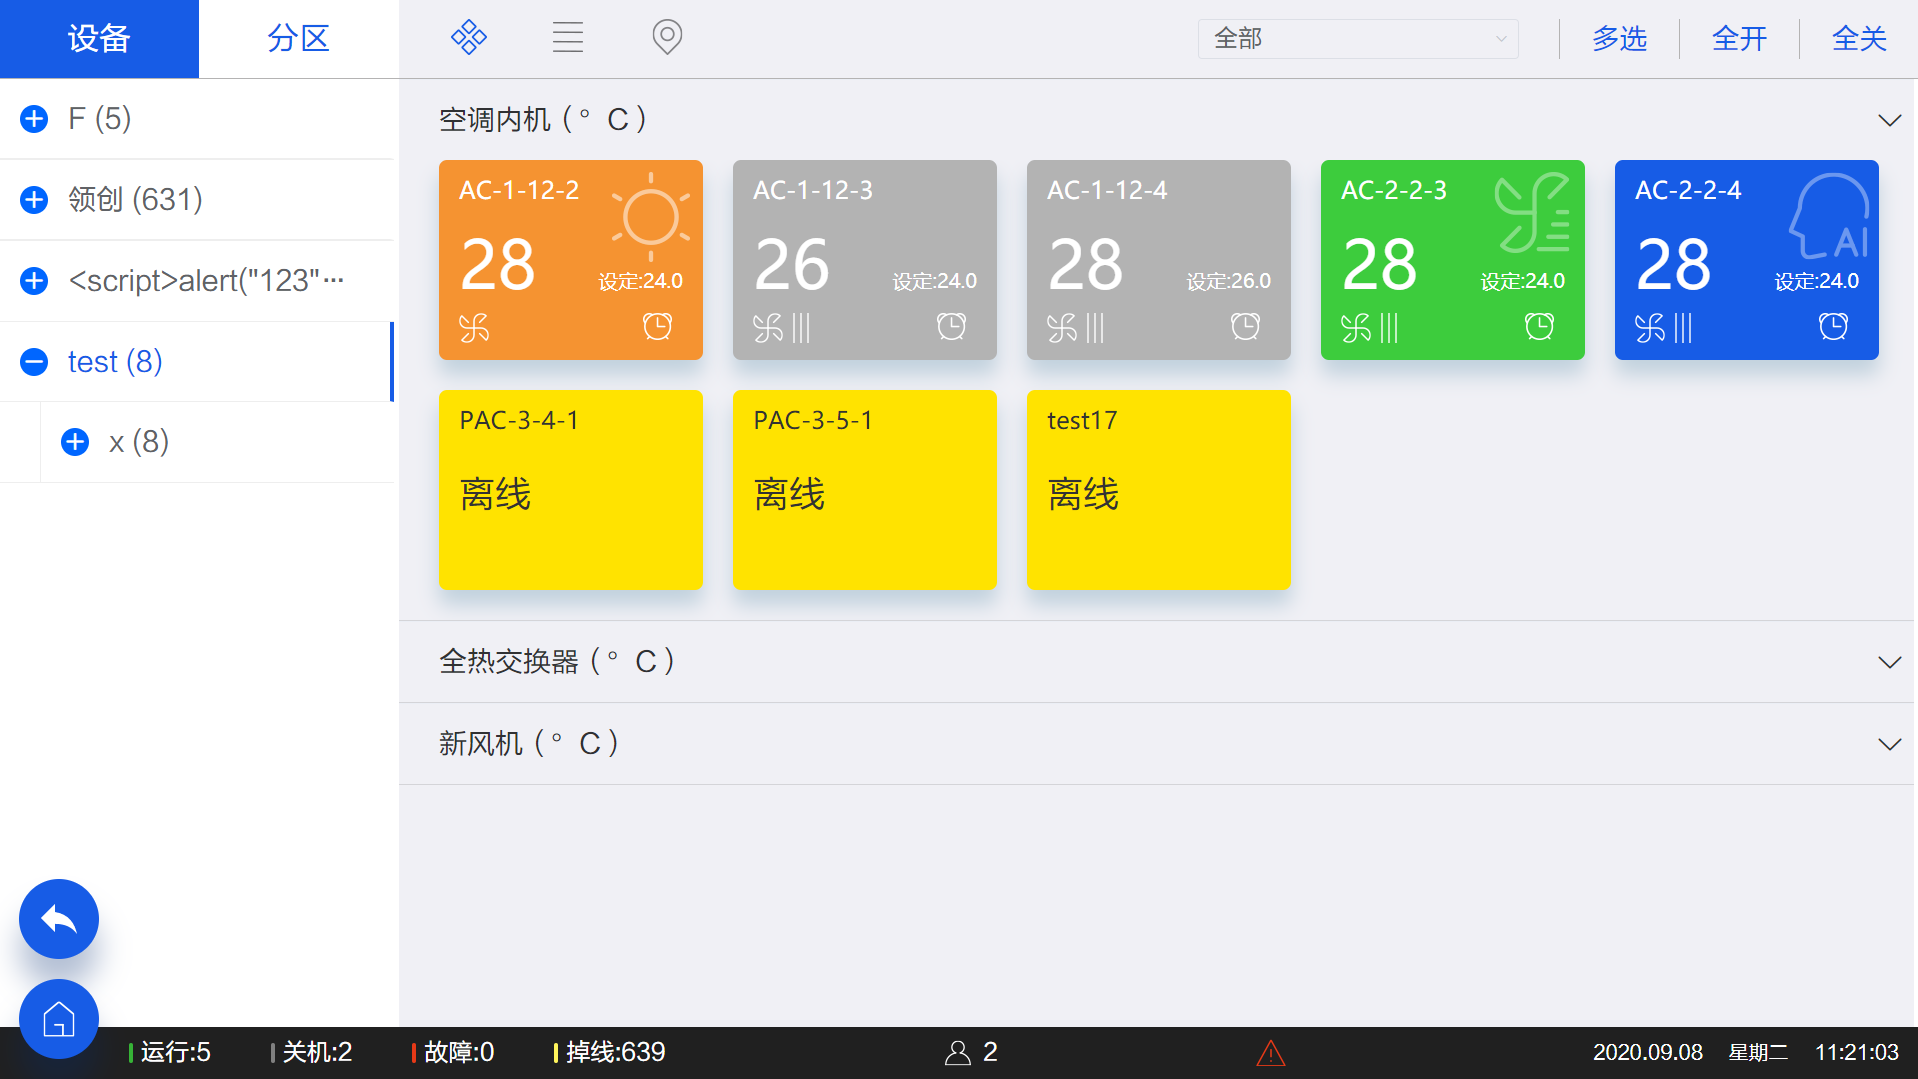Open the AC-2-2-3 device card

(x=1453, y=260)
